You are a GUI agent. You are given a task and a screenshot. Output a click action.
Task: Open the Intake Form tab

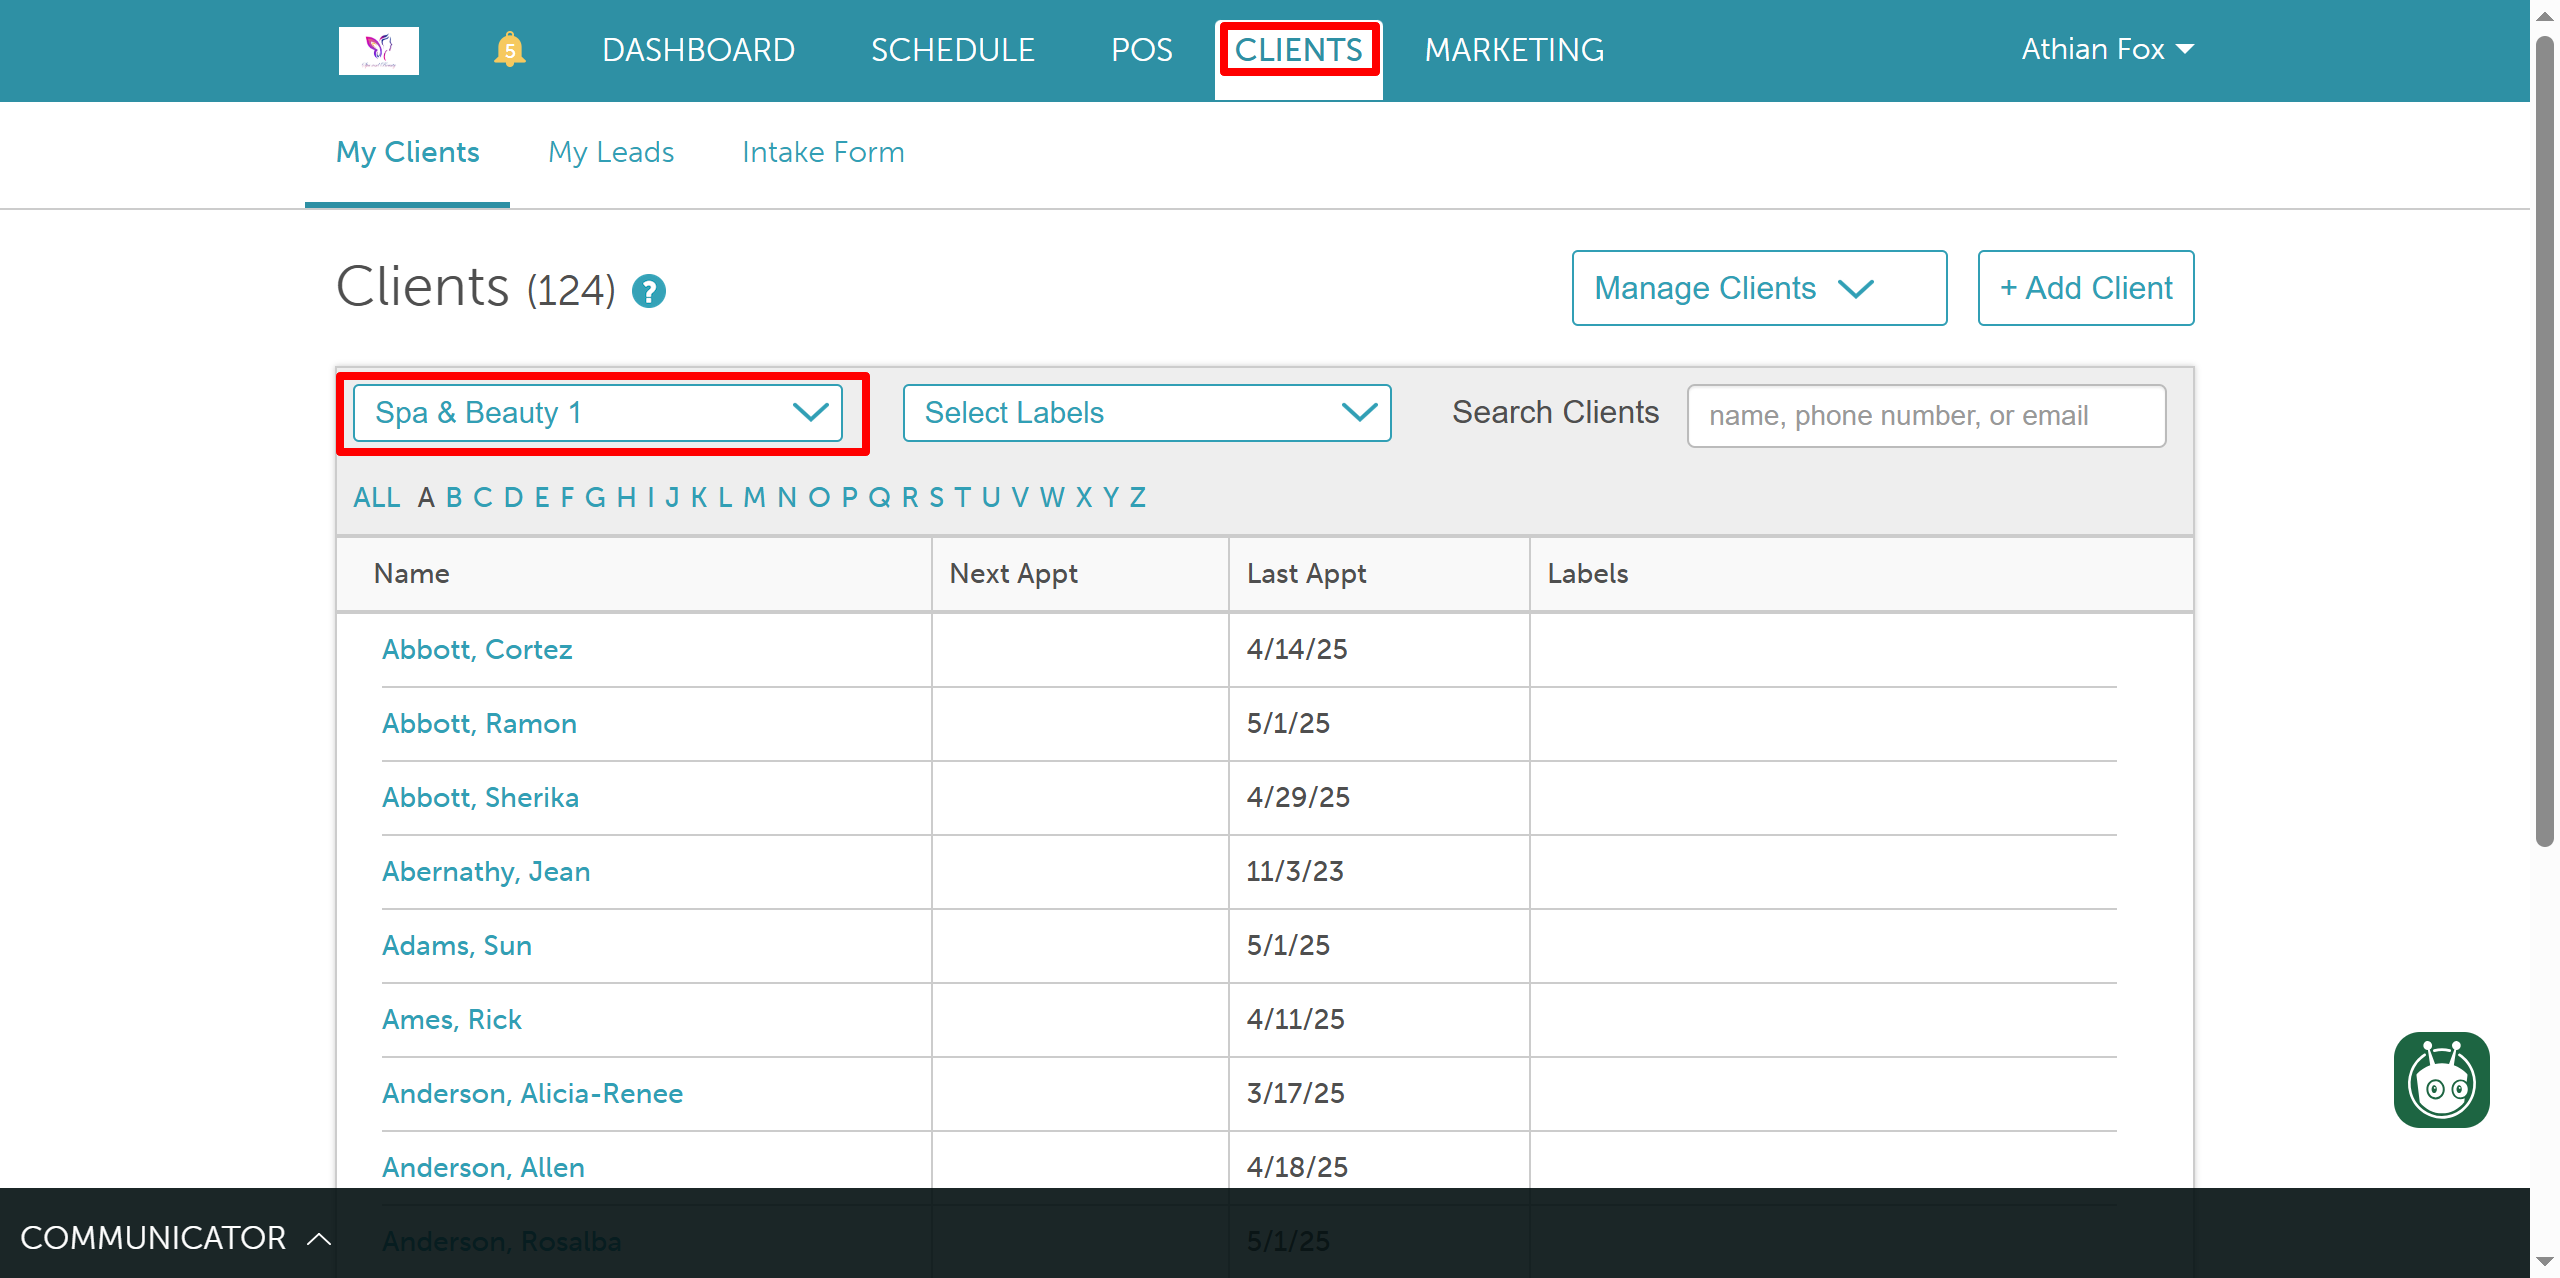(823, 152)
